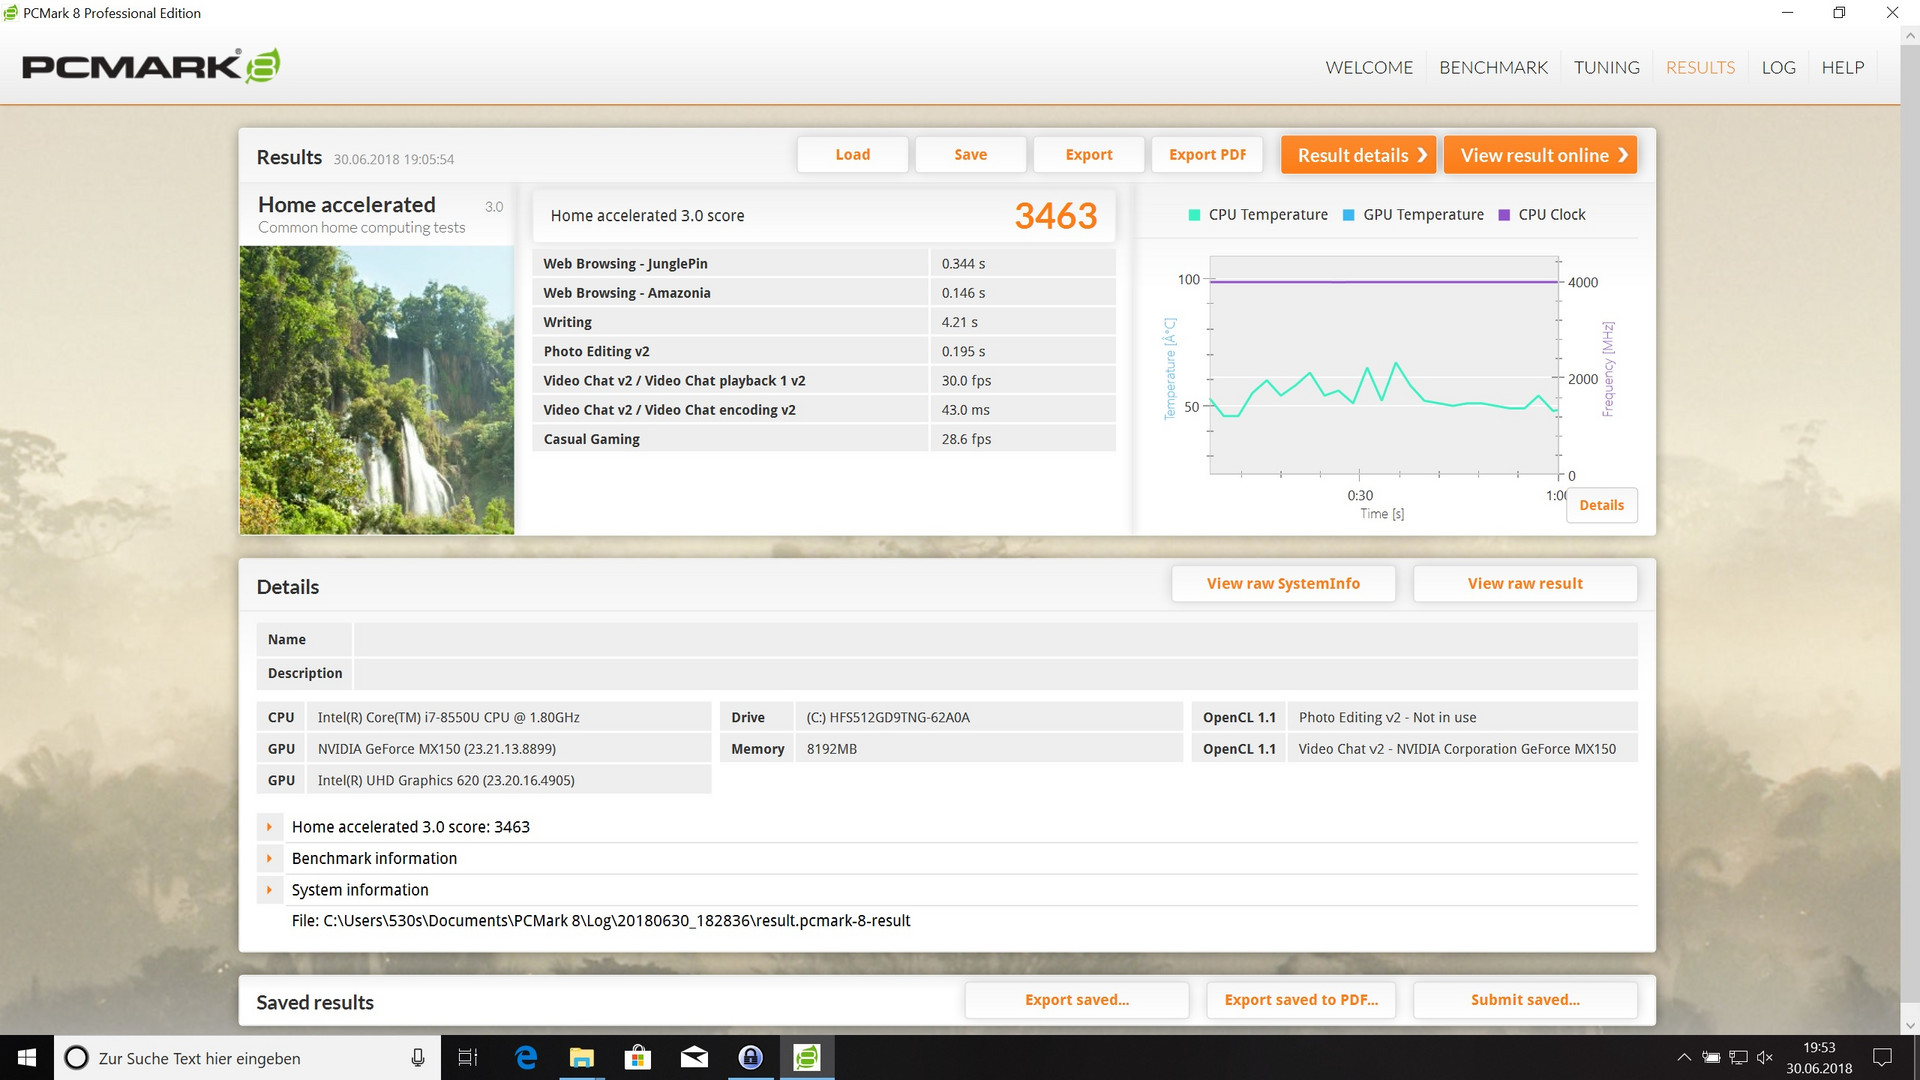Click Task View icon in taskbar
Image resolution: width=1920 pixels, height=1080 pixels.
[467, 1057]
